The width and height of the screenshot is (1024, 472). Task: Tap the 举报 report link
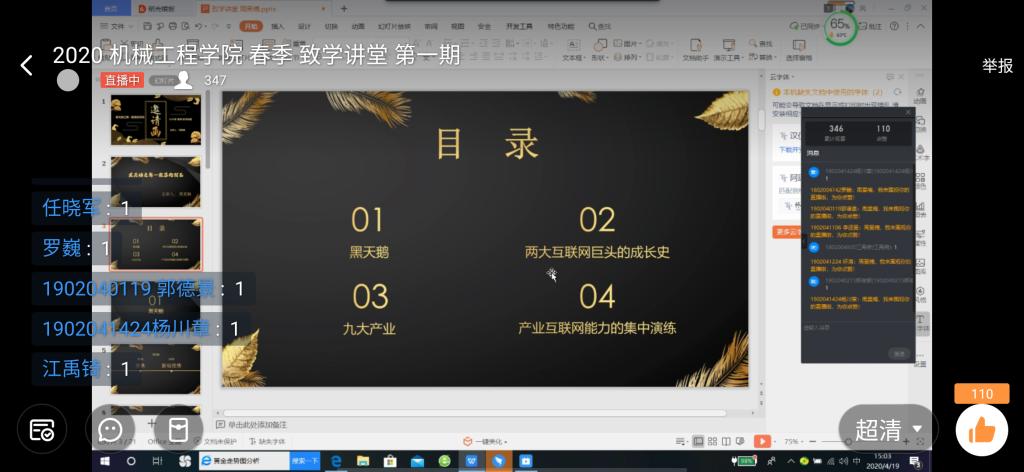coord(997,65)
